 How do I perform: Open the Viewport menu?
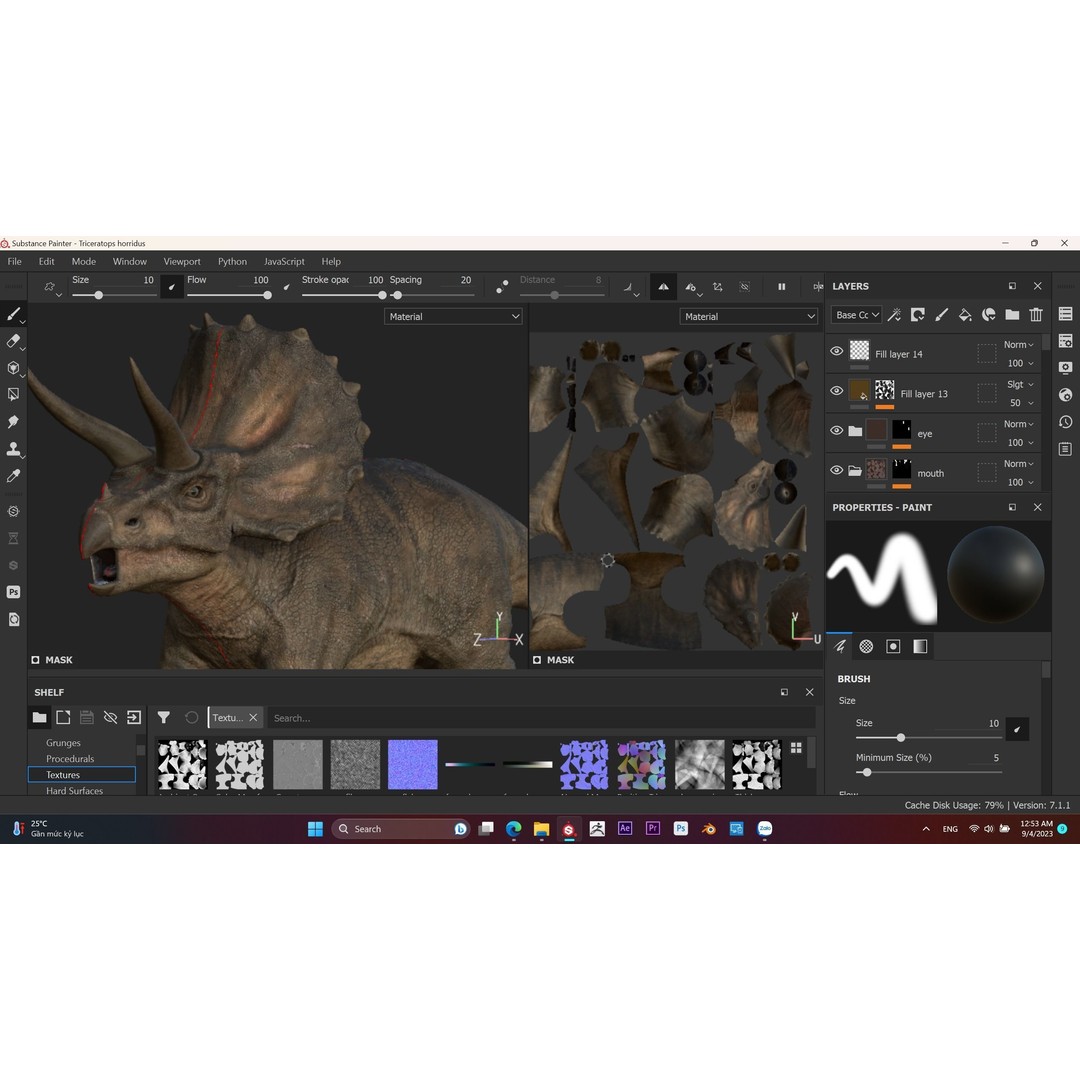pyautogui.click(x=182, y=262)
